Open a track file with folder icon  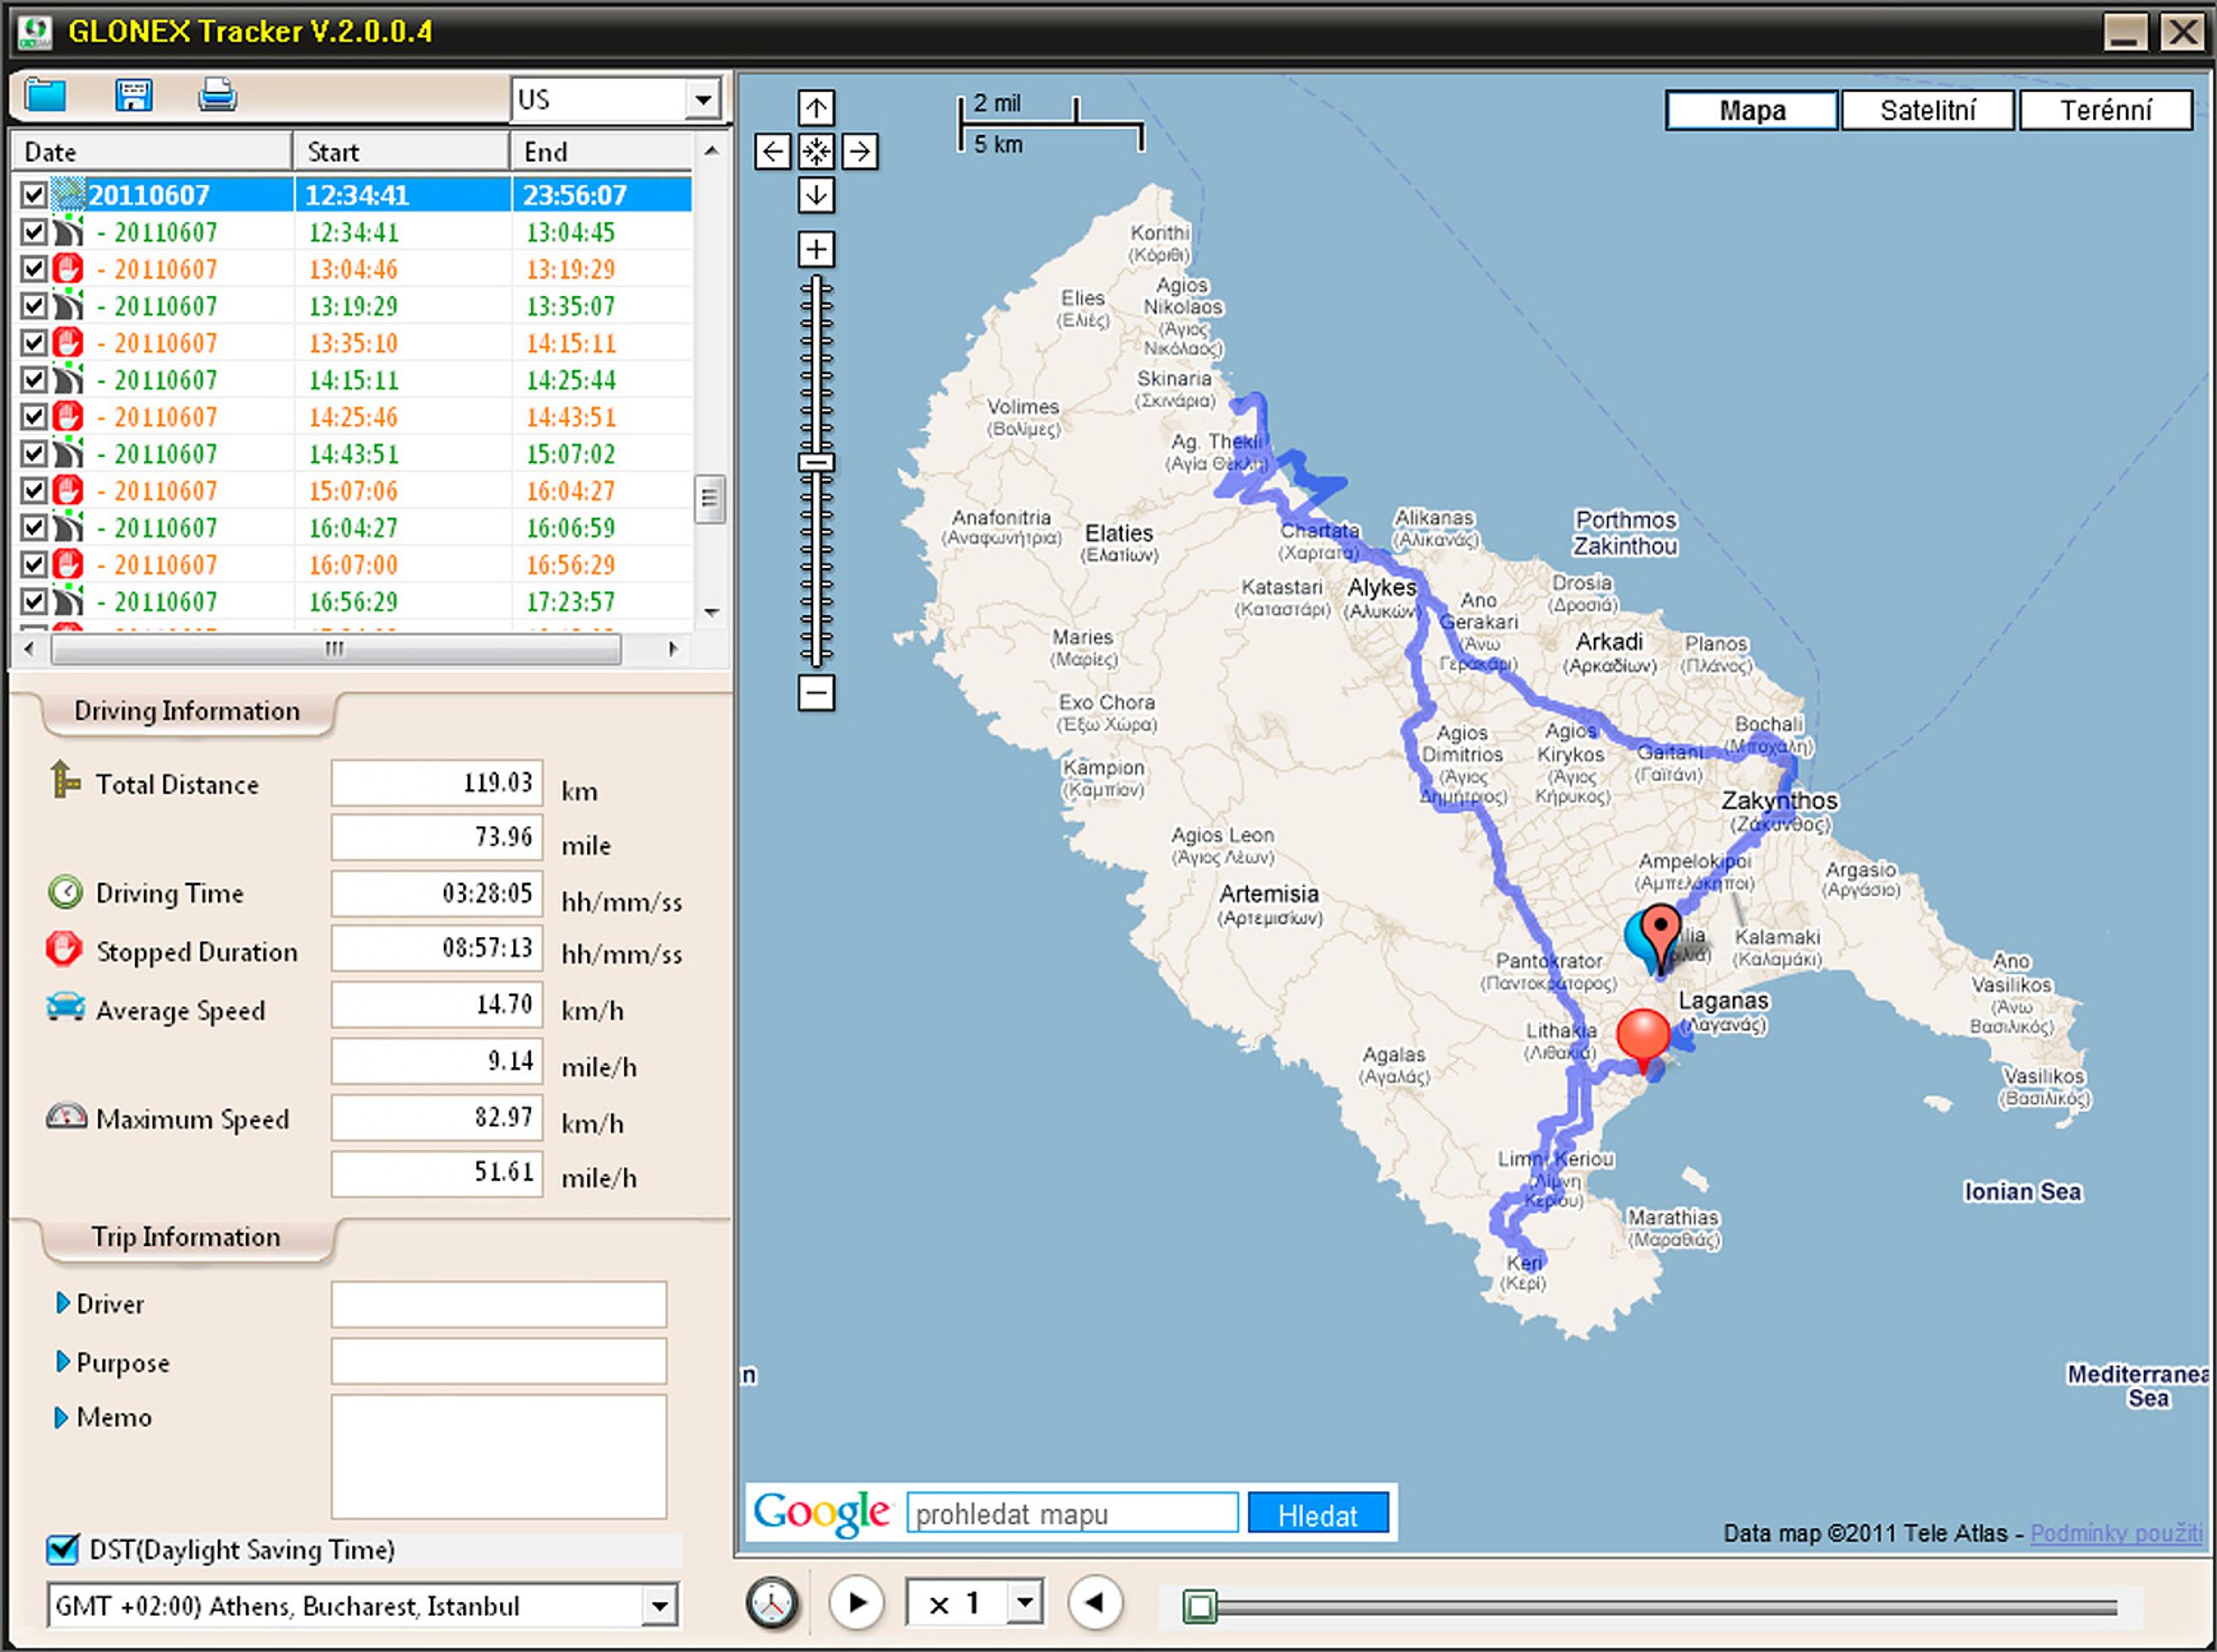click(45, 96)
